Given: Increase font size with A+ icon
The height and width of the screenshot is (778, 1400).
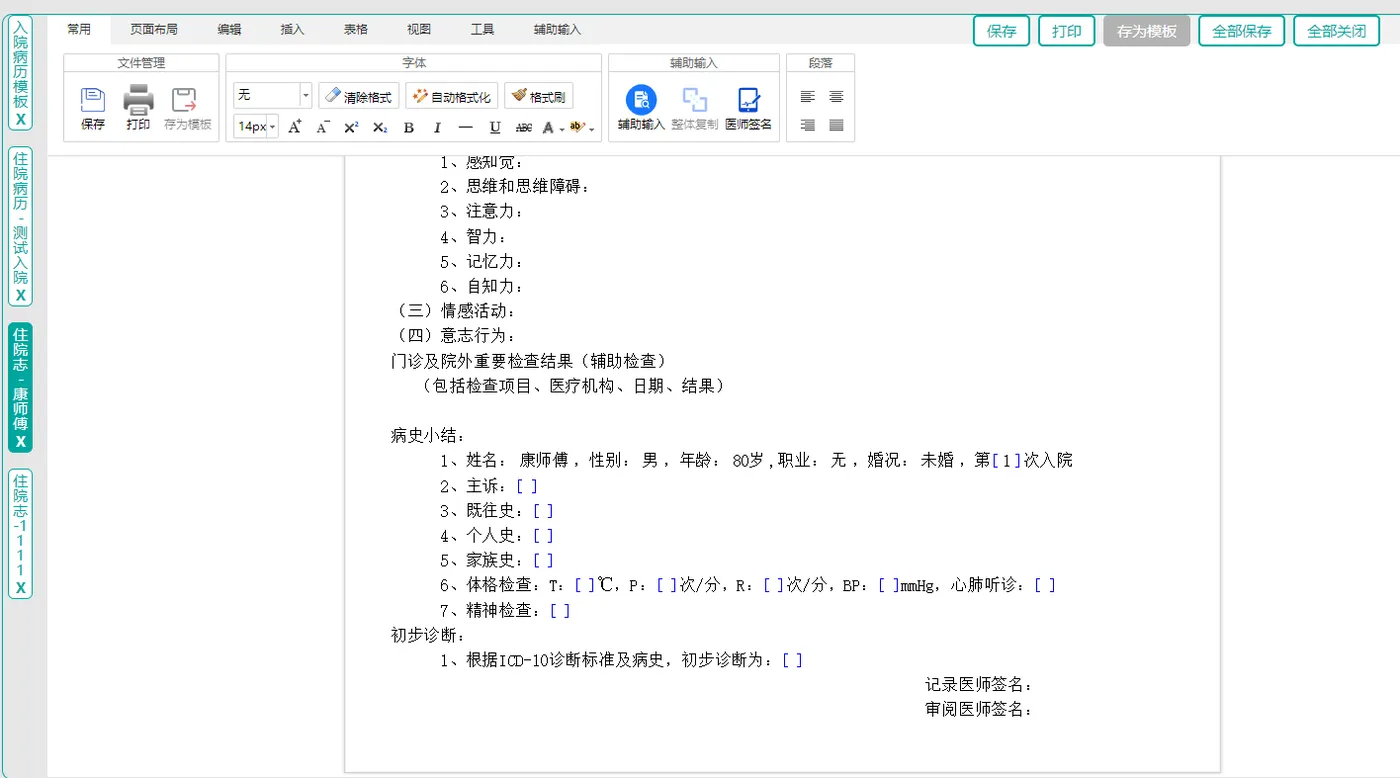Looking at the screenshot, I should click(295, 127).
